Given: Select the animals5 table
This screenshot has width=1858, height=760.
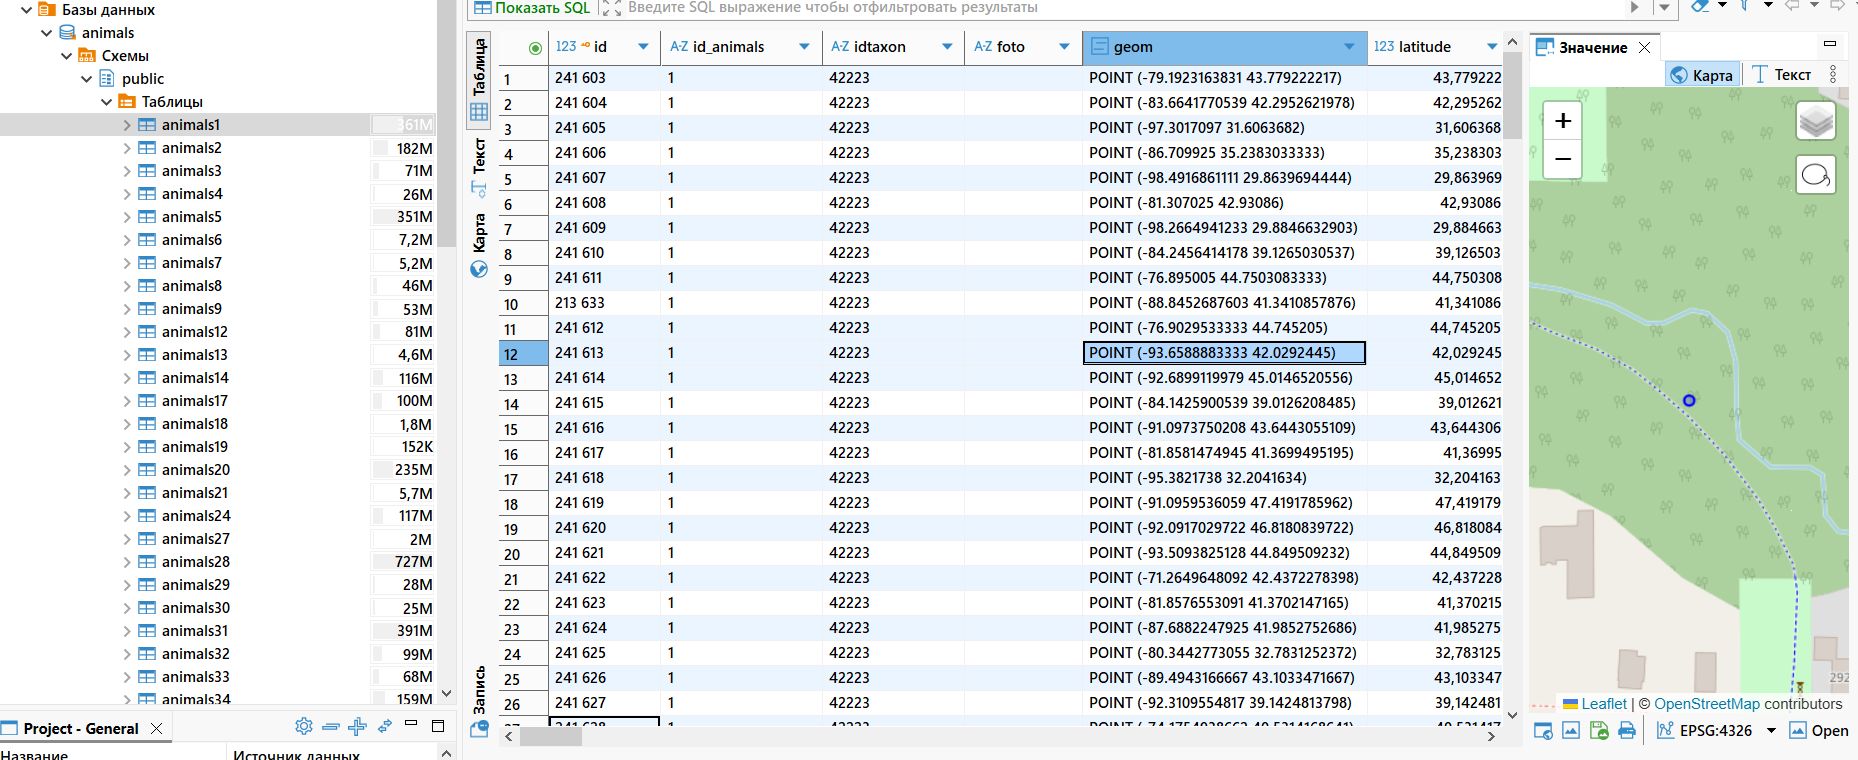Looking at the screenshot, I should pos(192,217).
